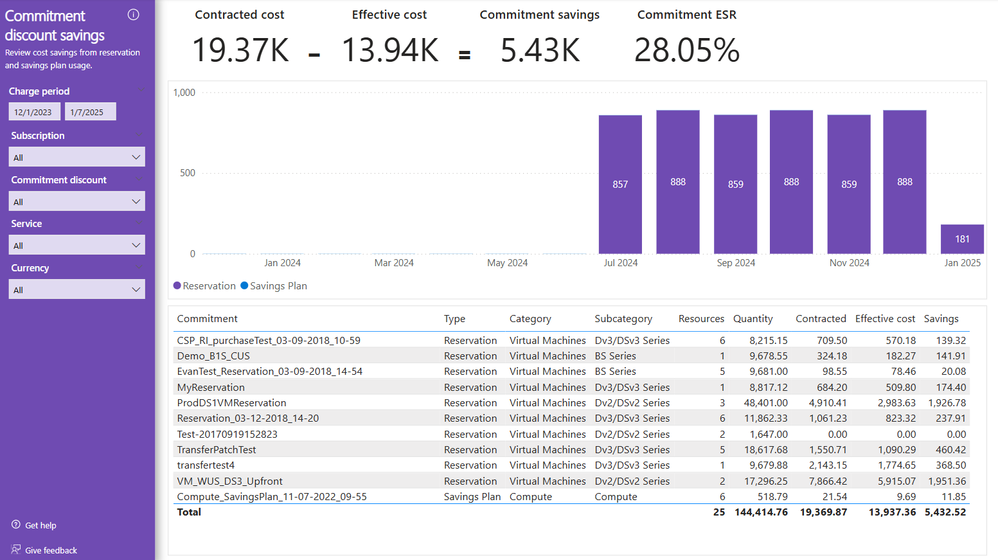Select the ProdDS1VMReservation table row
This screenshot has width=998, height=560.
[x=572, y=403]
